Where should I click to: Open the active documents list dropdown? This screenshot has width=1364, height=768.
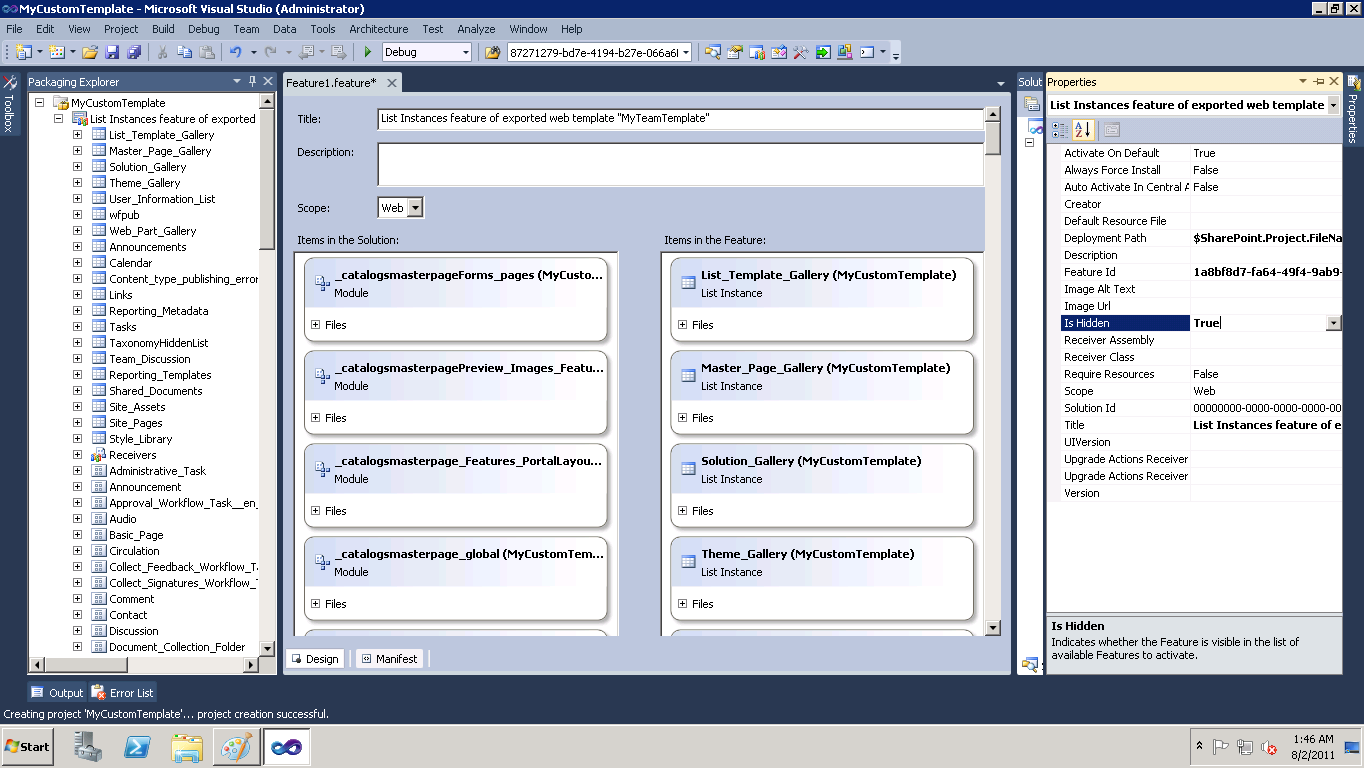tap(1001, 83)
